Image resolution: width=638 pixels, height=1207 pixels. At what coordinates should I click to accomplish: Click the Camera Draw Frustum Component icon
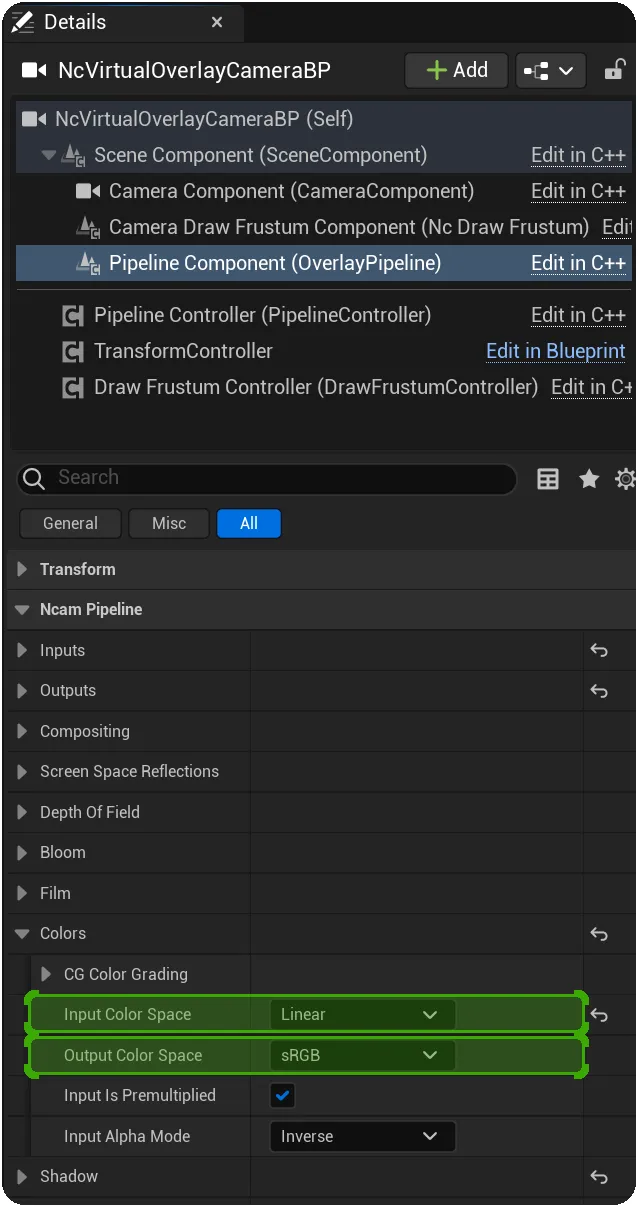(x=88, y=227)
